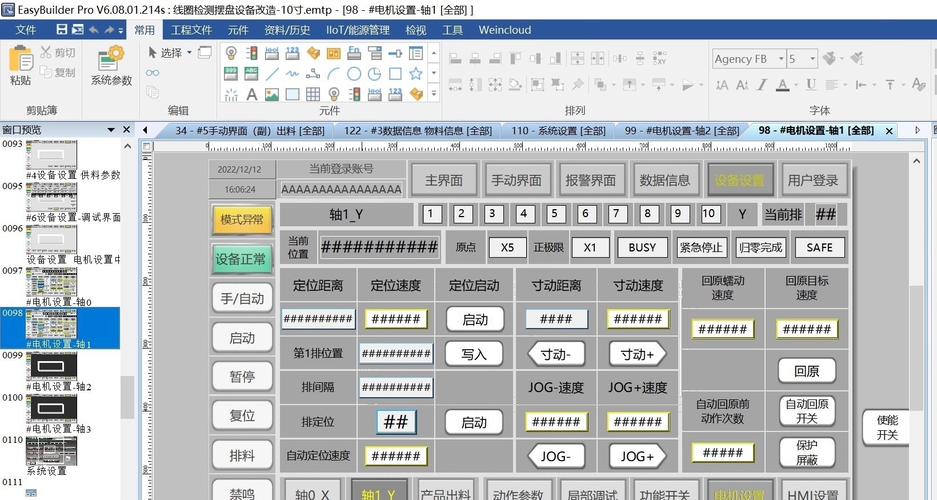This screenshot has width=937, height=500.
Task: Select the freeform wavy curve tool
Action: click(x=292, y=73)
